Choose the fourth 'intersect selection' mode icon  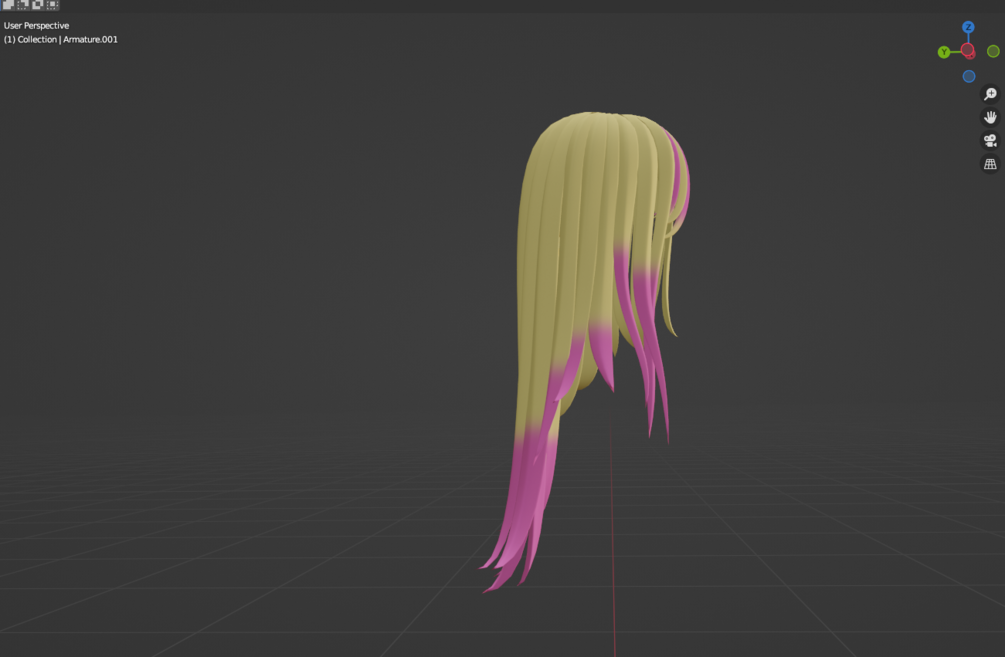52,4
